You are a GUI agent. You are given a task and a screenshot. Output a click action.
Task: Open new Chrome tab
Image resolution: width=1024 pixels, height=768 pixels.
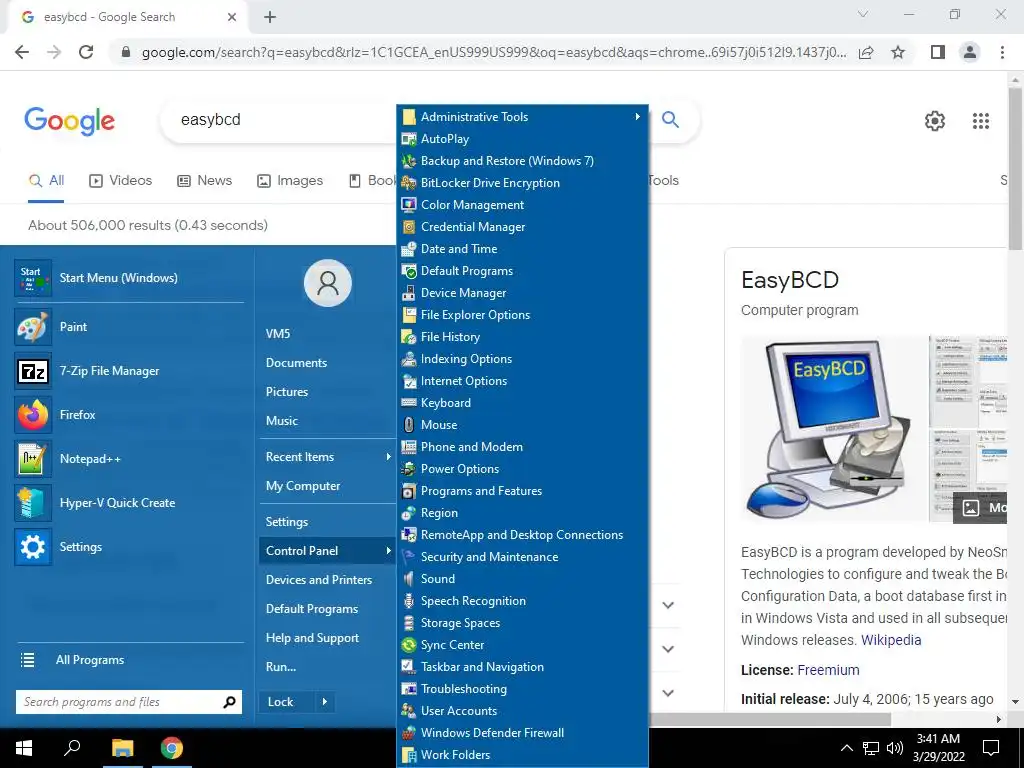[x=270, y=18]
